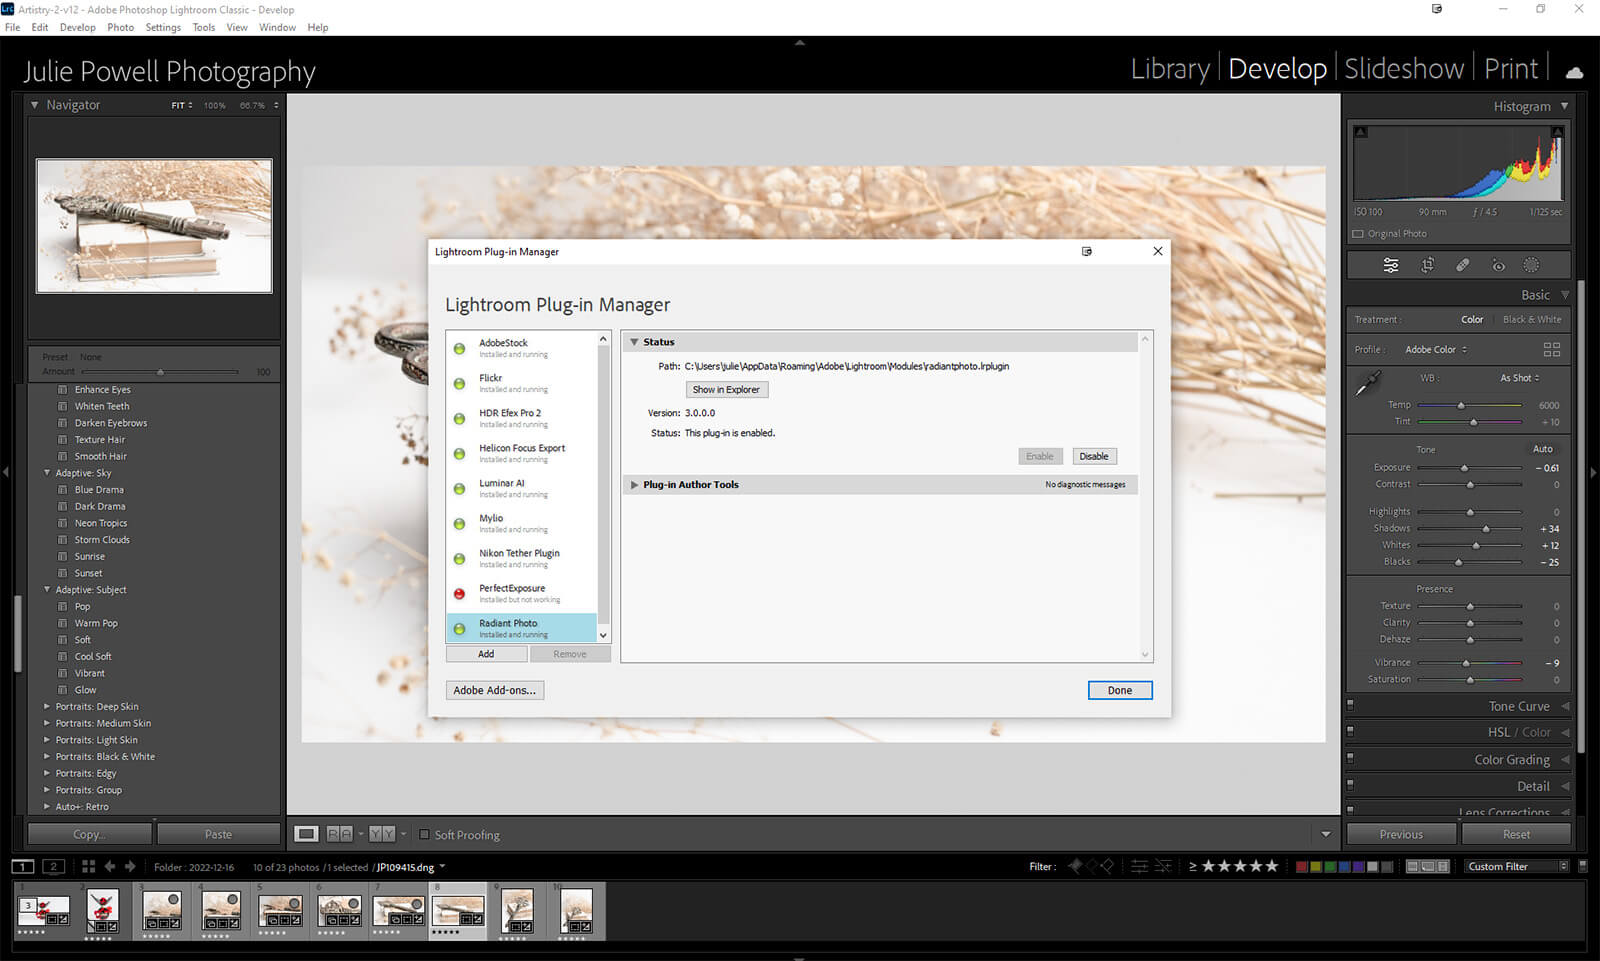Screen dimensions: 1600x961
Task: Switch to the Print module
Action: click(1511, 69)
